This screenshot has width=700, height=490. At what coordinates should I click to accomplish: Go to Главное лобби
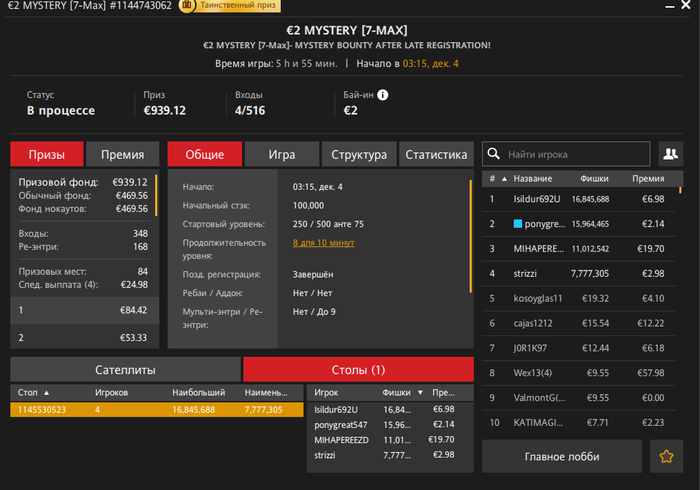(x=562, y=457)
